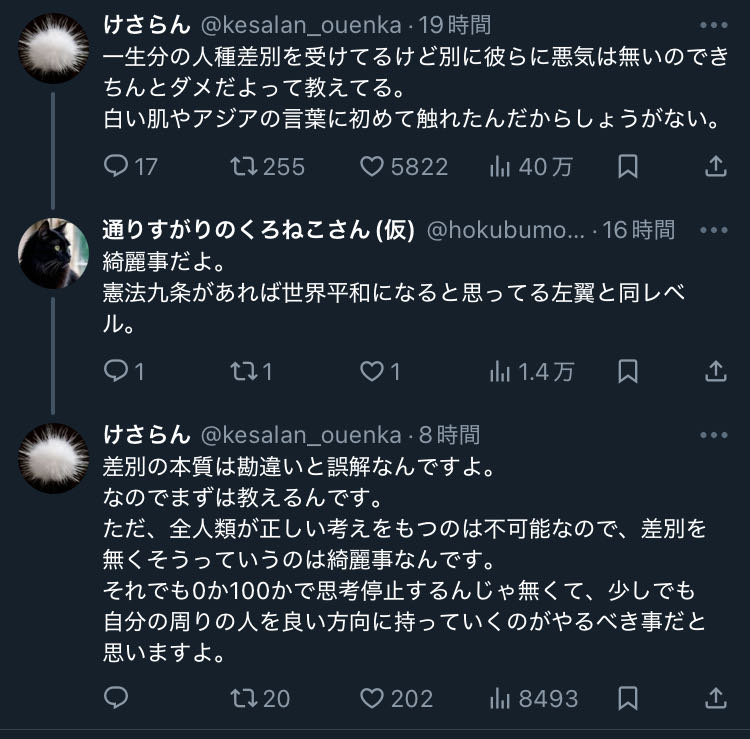Bookmark the first けさらん tweet

628,166
